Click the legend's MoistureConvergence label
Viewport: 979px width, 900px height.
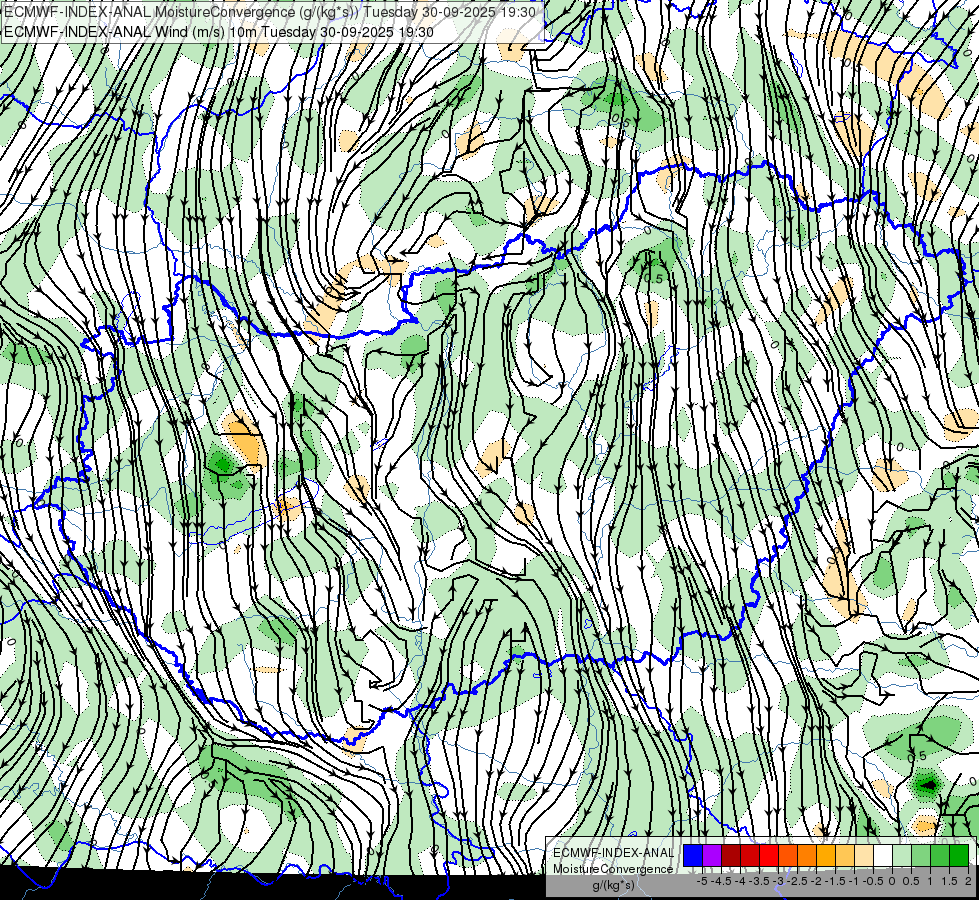tap(613, 869)
